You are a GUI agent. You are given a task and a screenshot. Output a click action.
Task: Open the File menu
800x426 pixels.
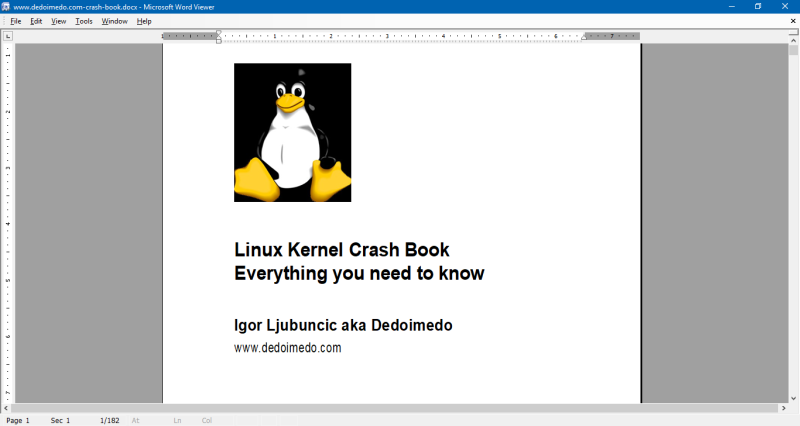pyautogui.click(x=16, y=21)
